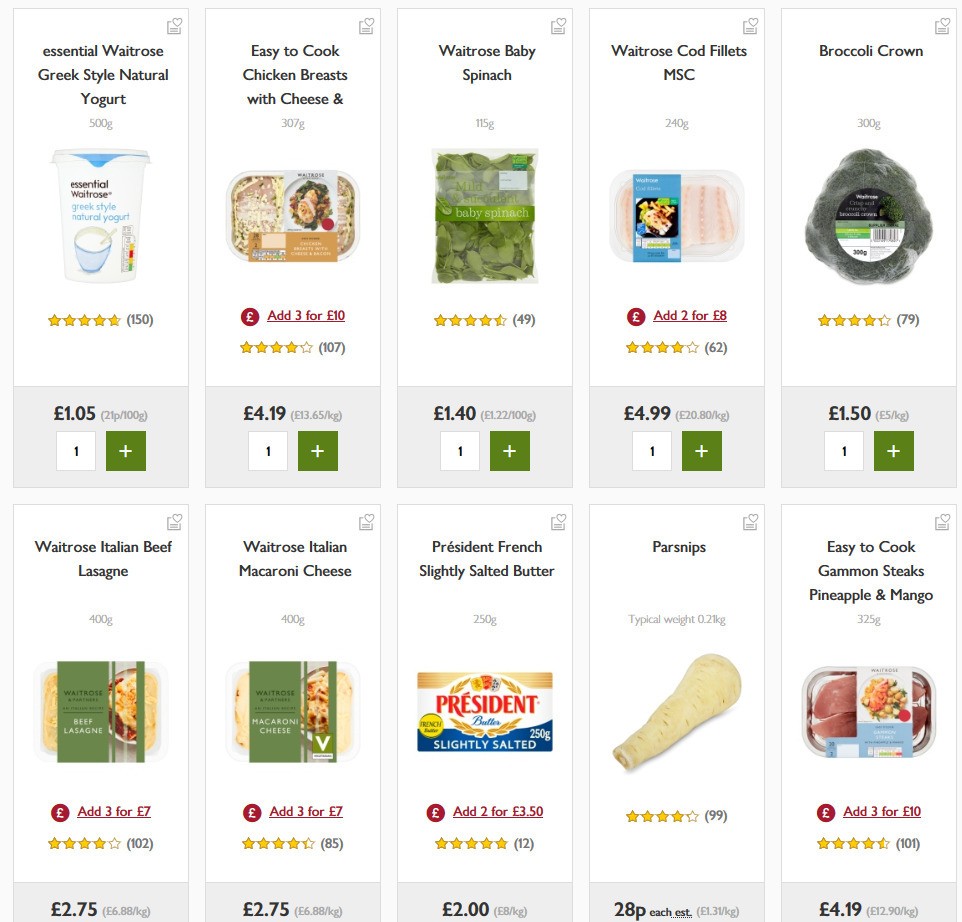Click the £ icon on Macaroni Cheese offer
962x922 pixels.
tap(252, 812)
